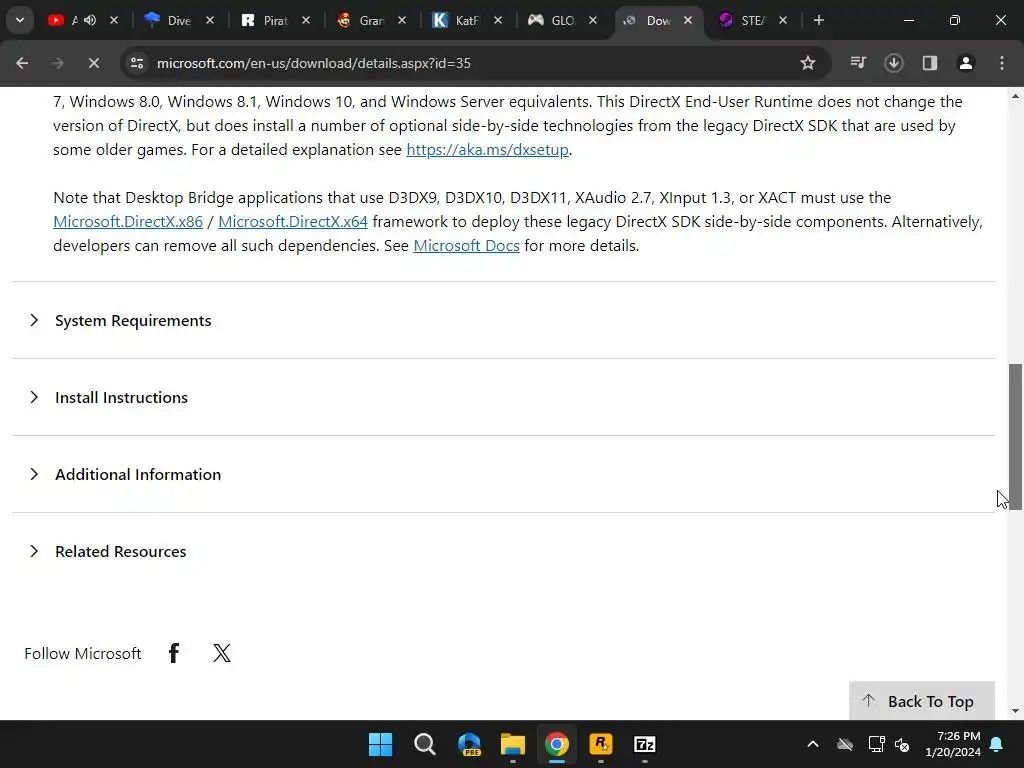Open the Chrome profile icon
This screenshot has width=1024, height=768.
966,63
